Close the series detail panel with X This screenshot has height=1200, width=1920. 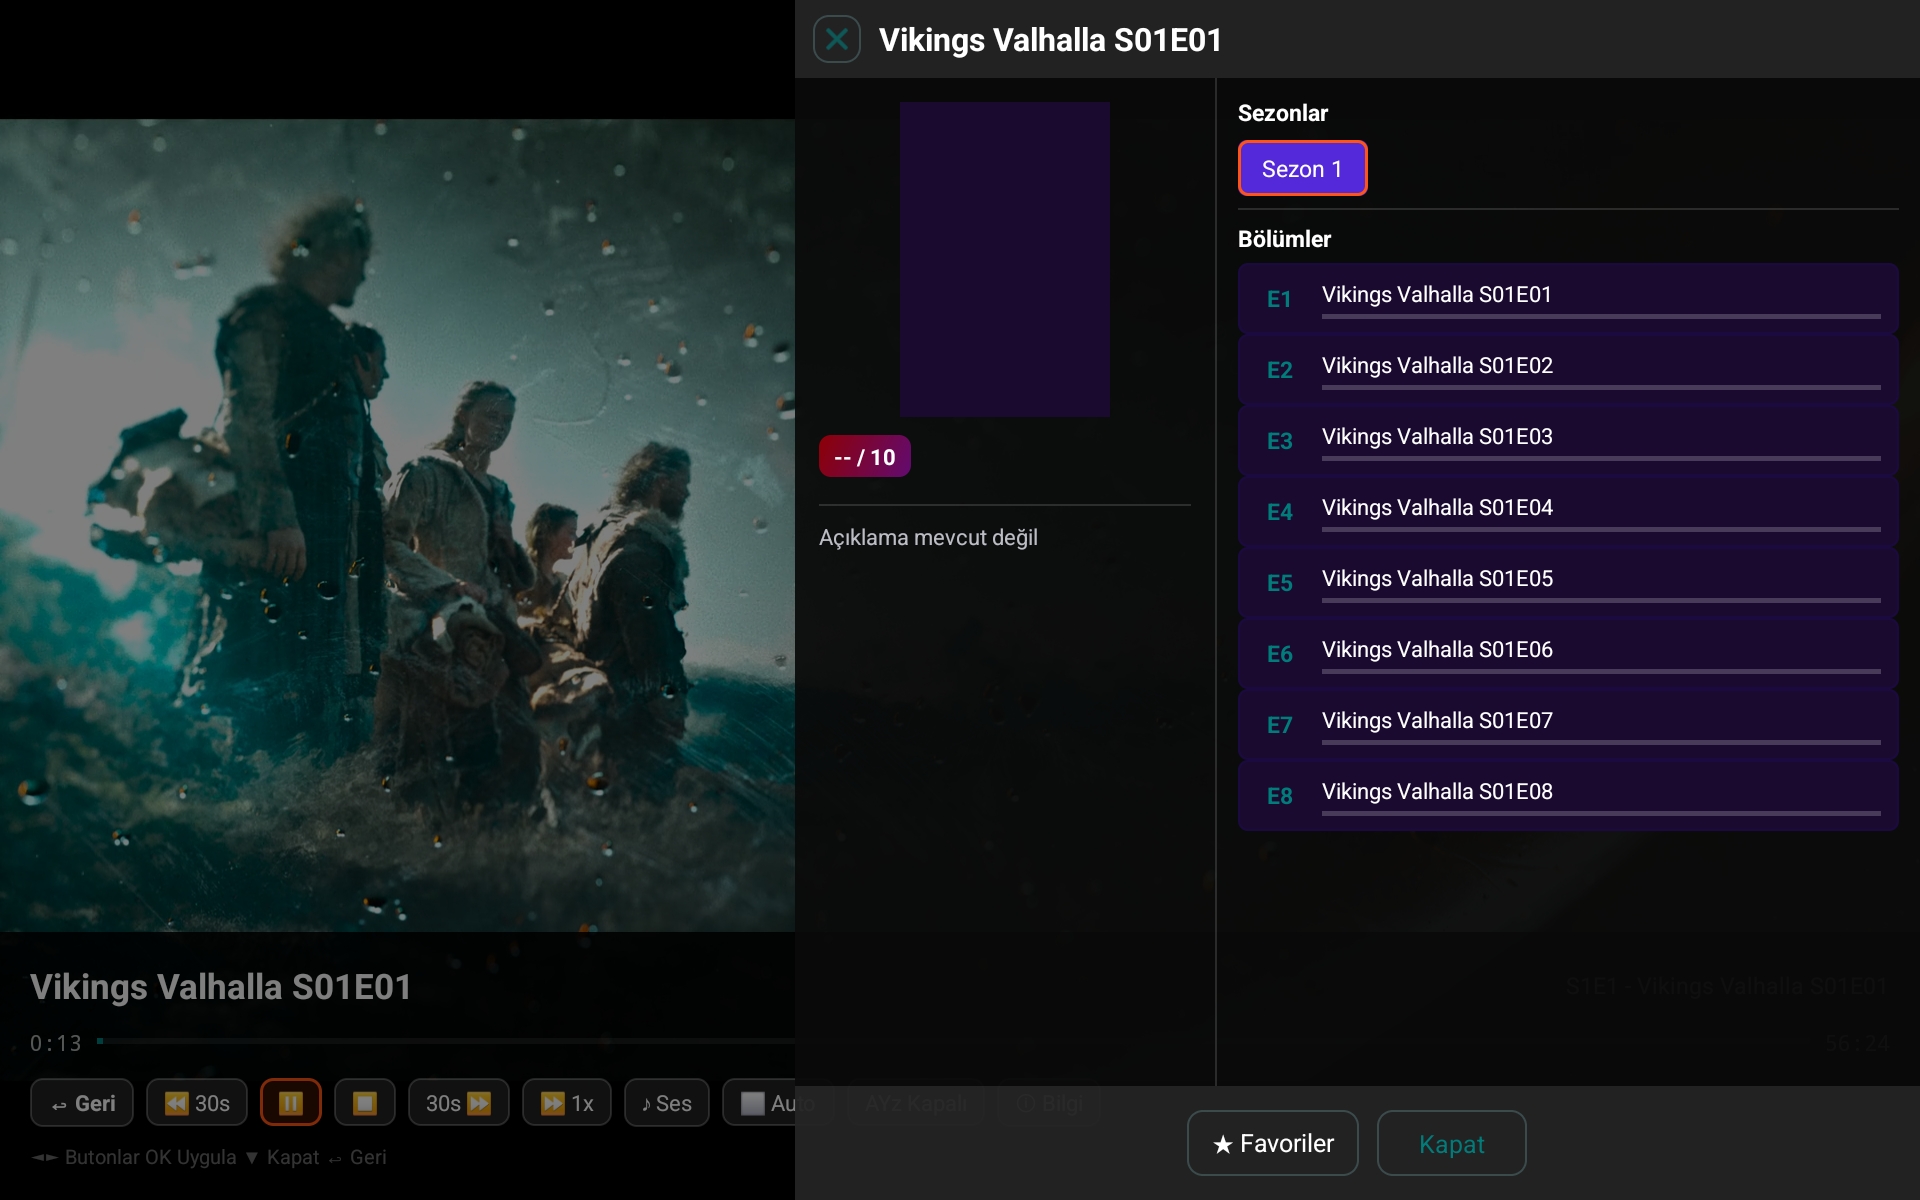point(837,40)
